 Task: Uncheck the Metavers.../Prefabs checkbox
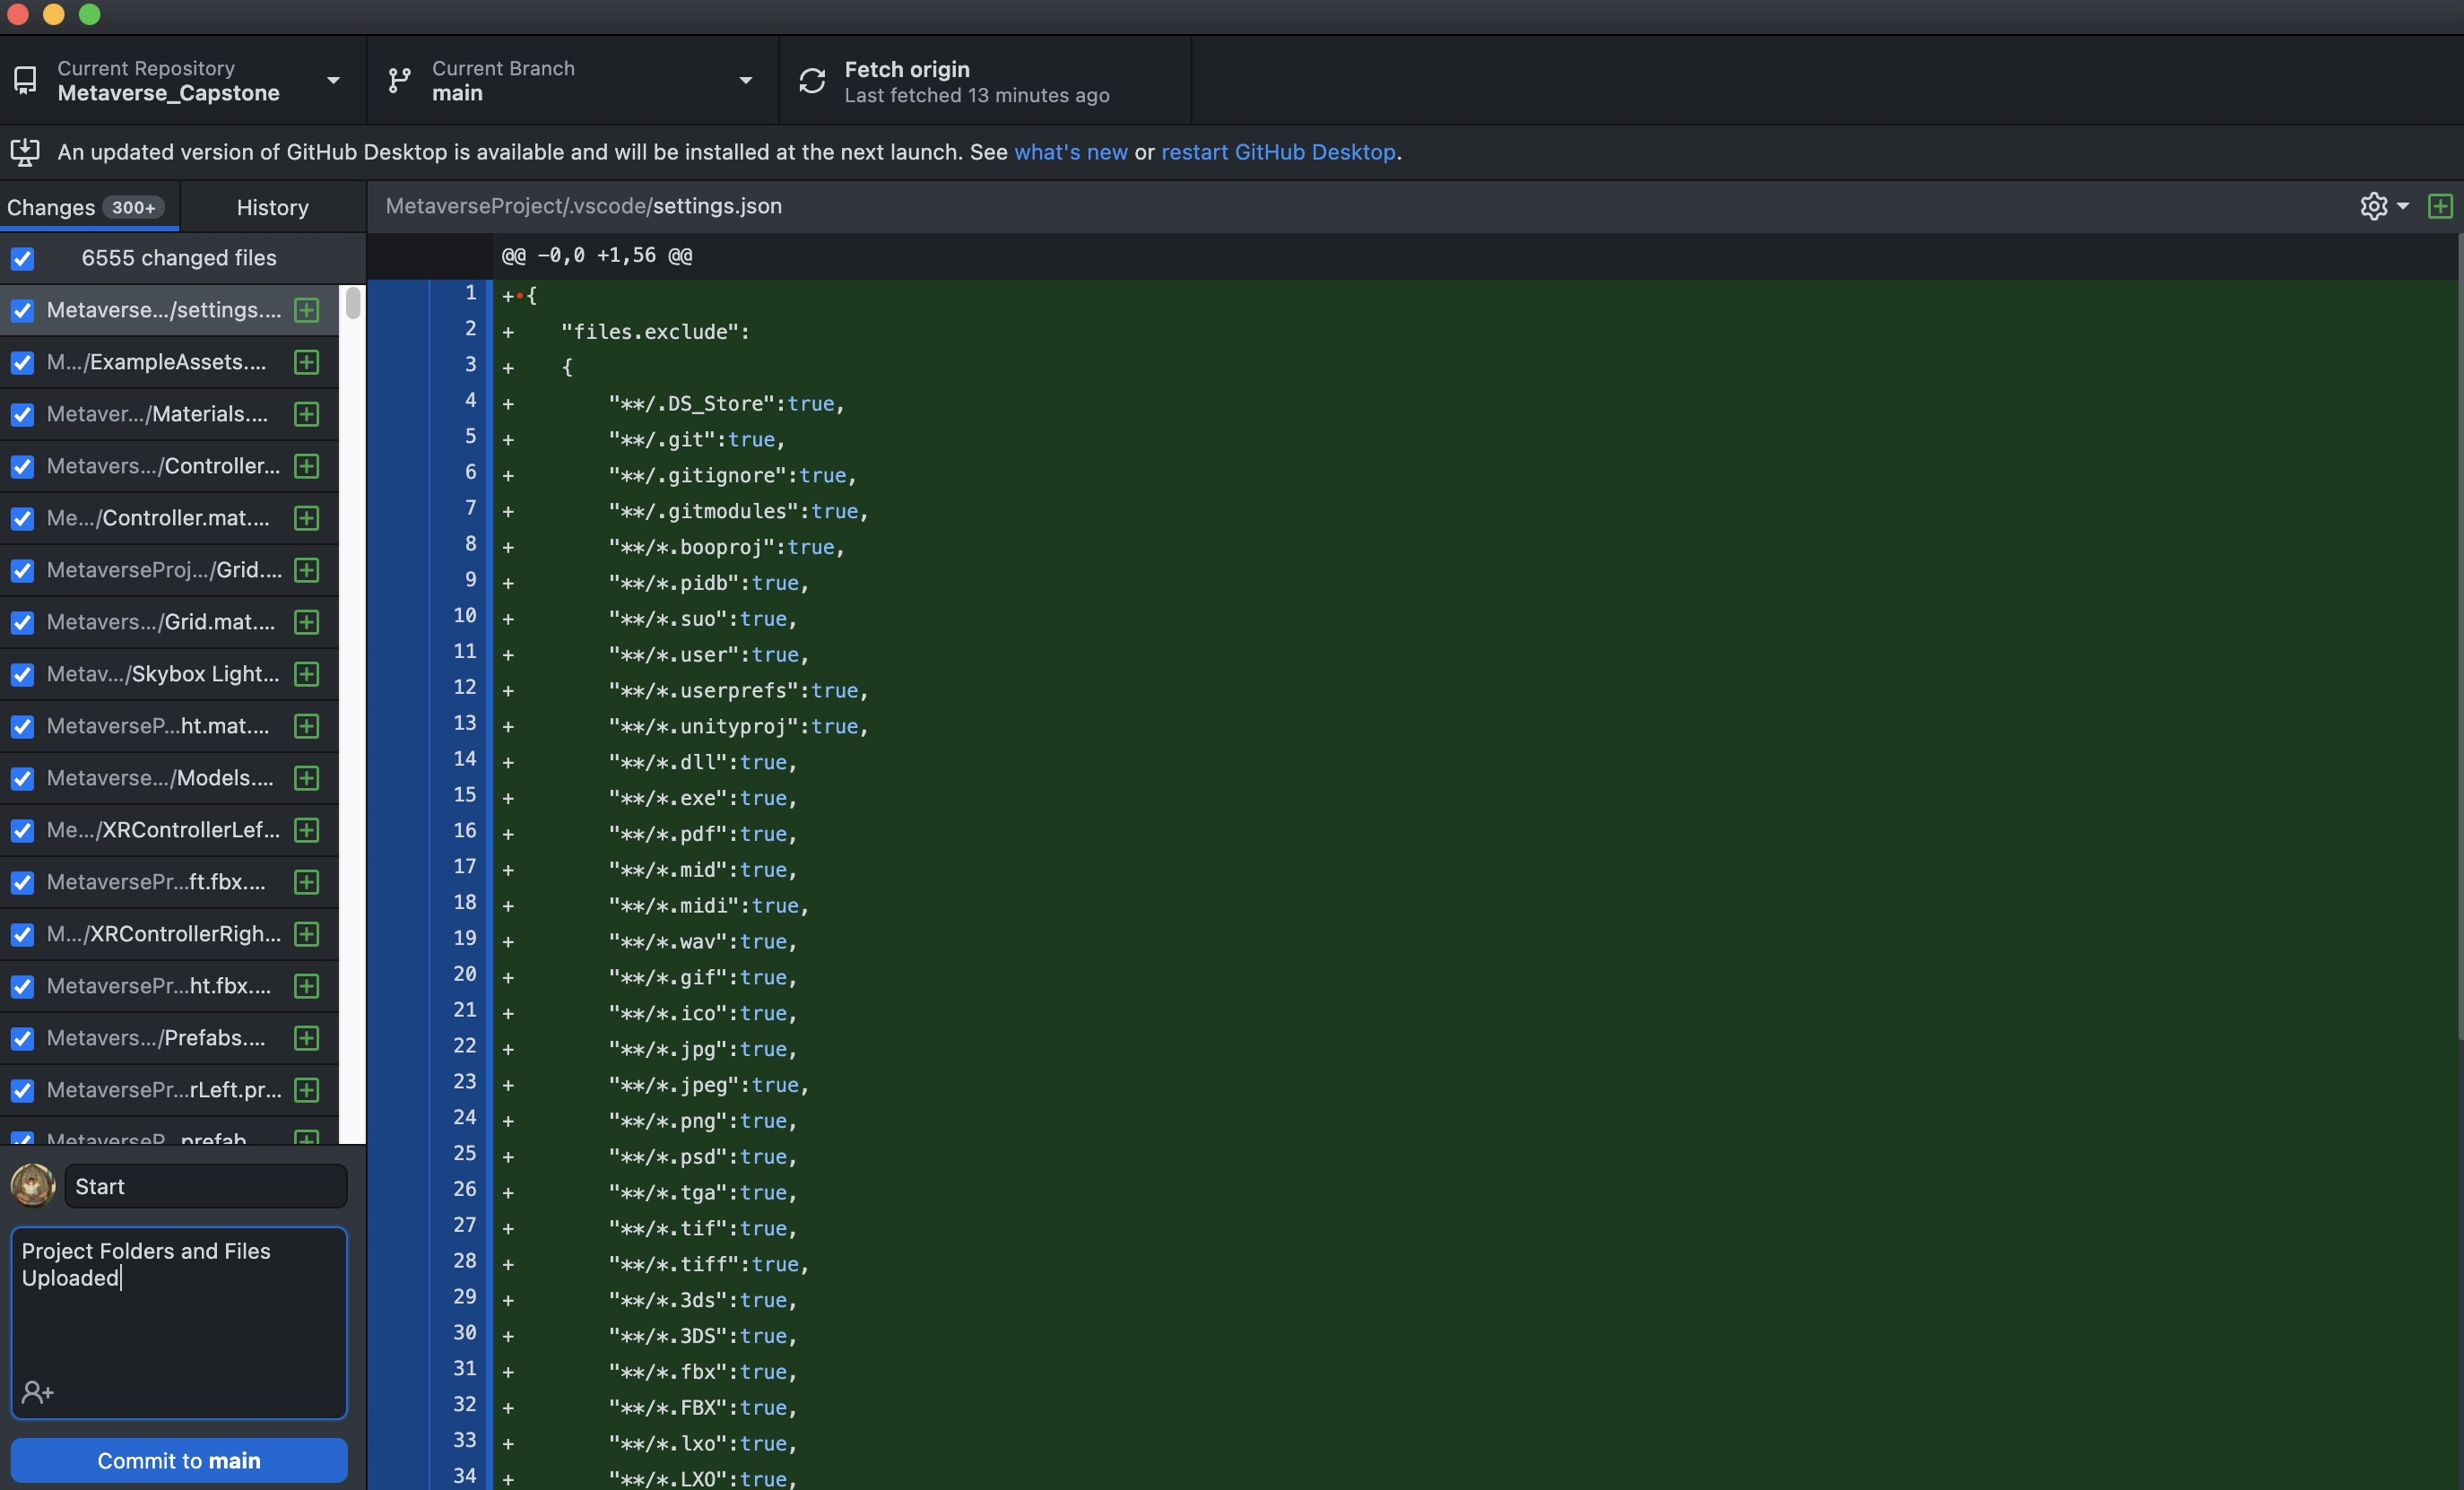(x=22, y=1039)
